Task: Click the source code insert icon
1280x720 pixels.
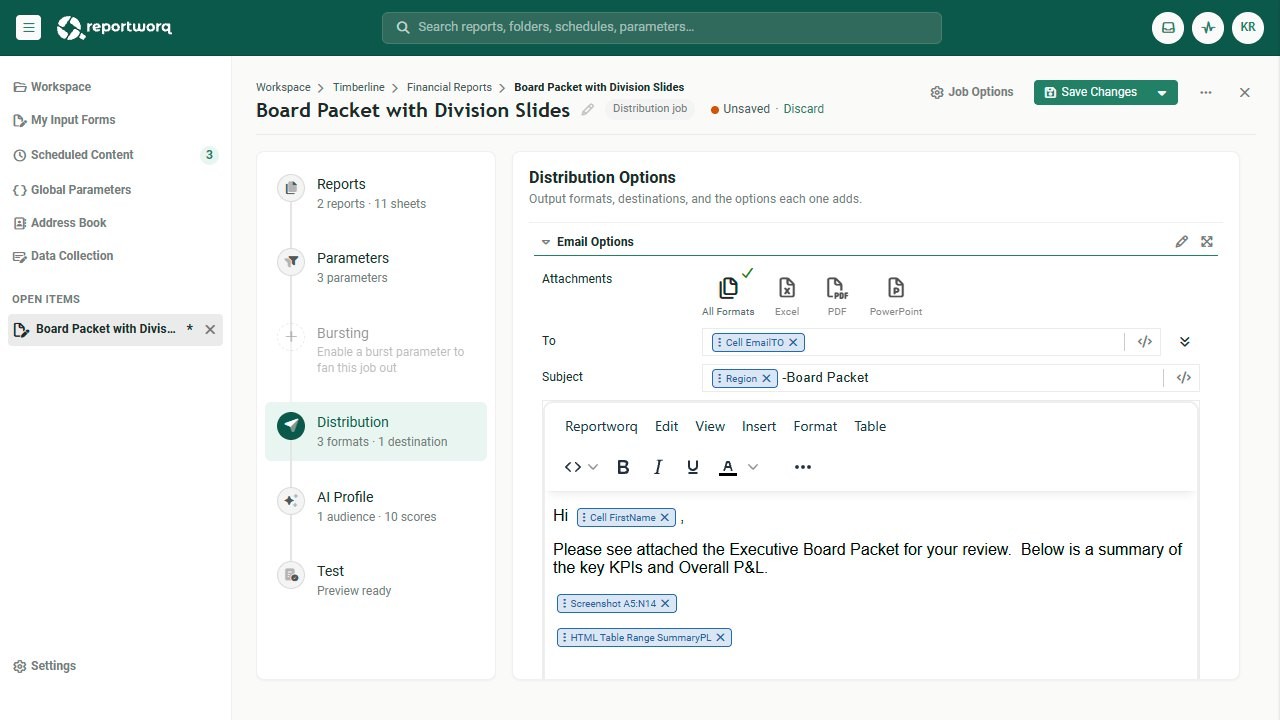Action: (x=573, y=467)
